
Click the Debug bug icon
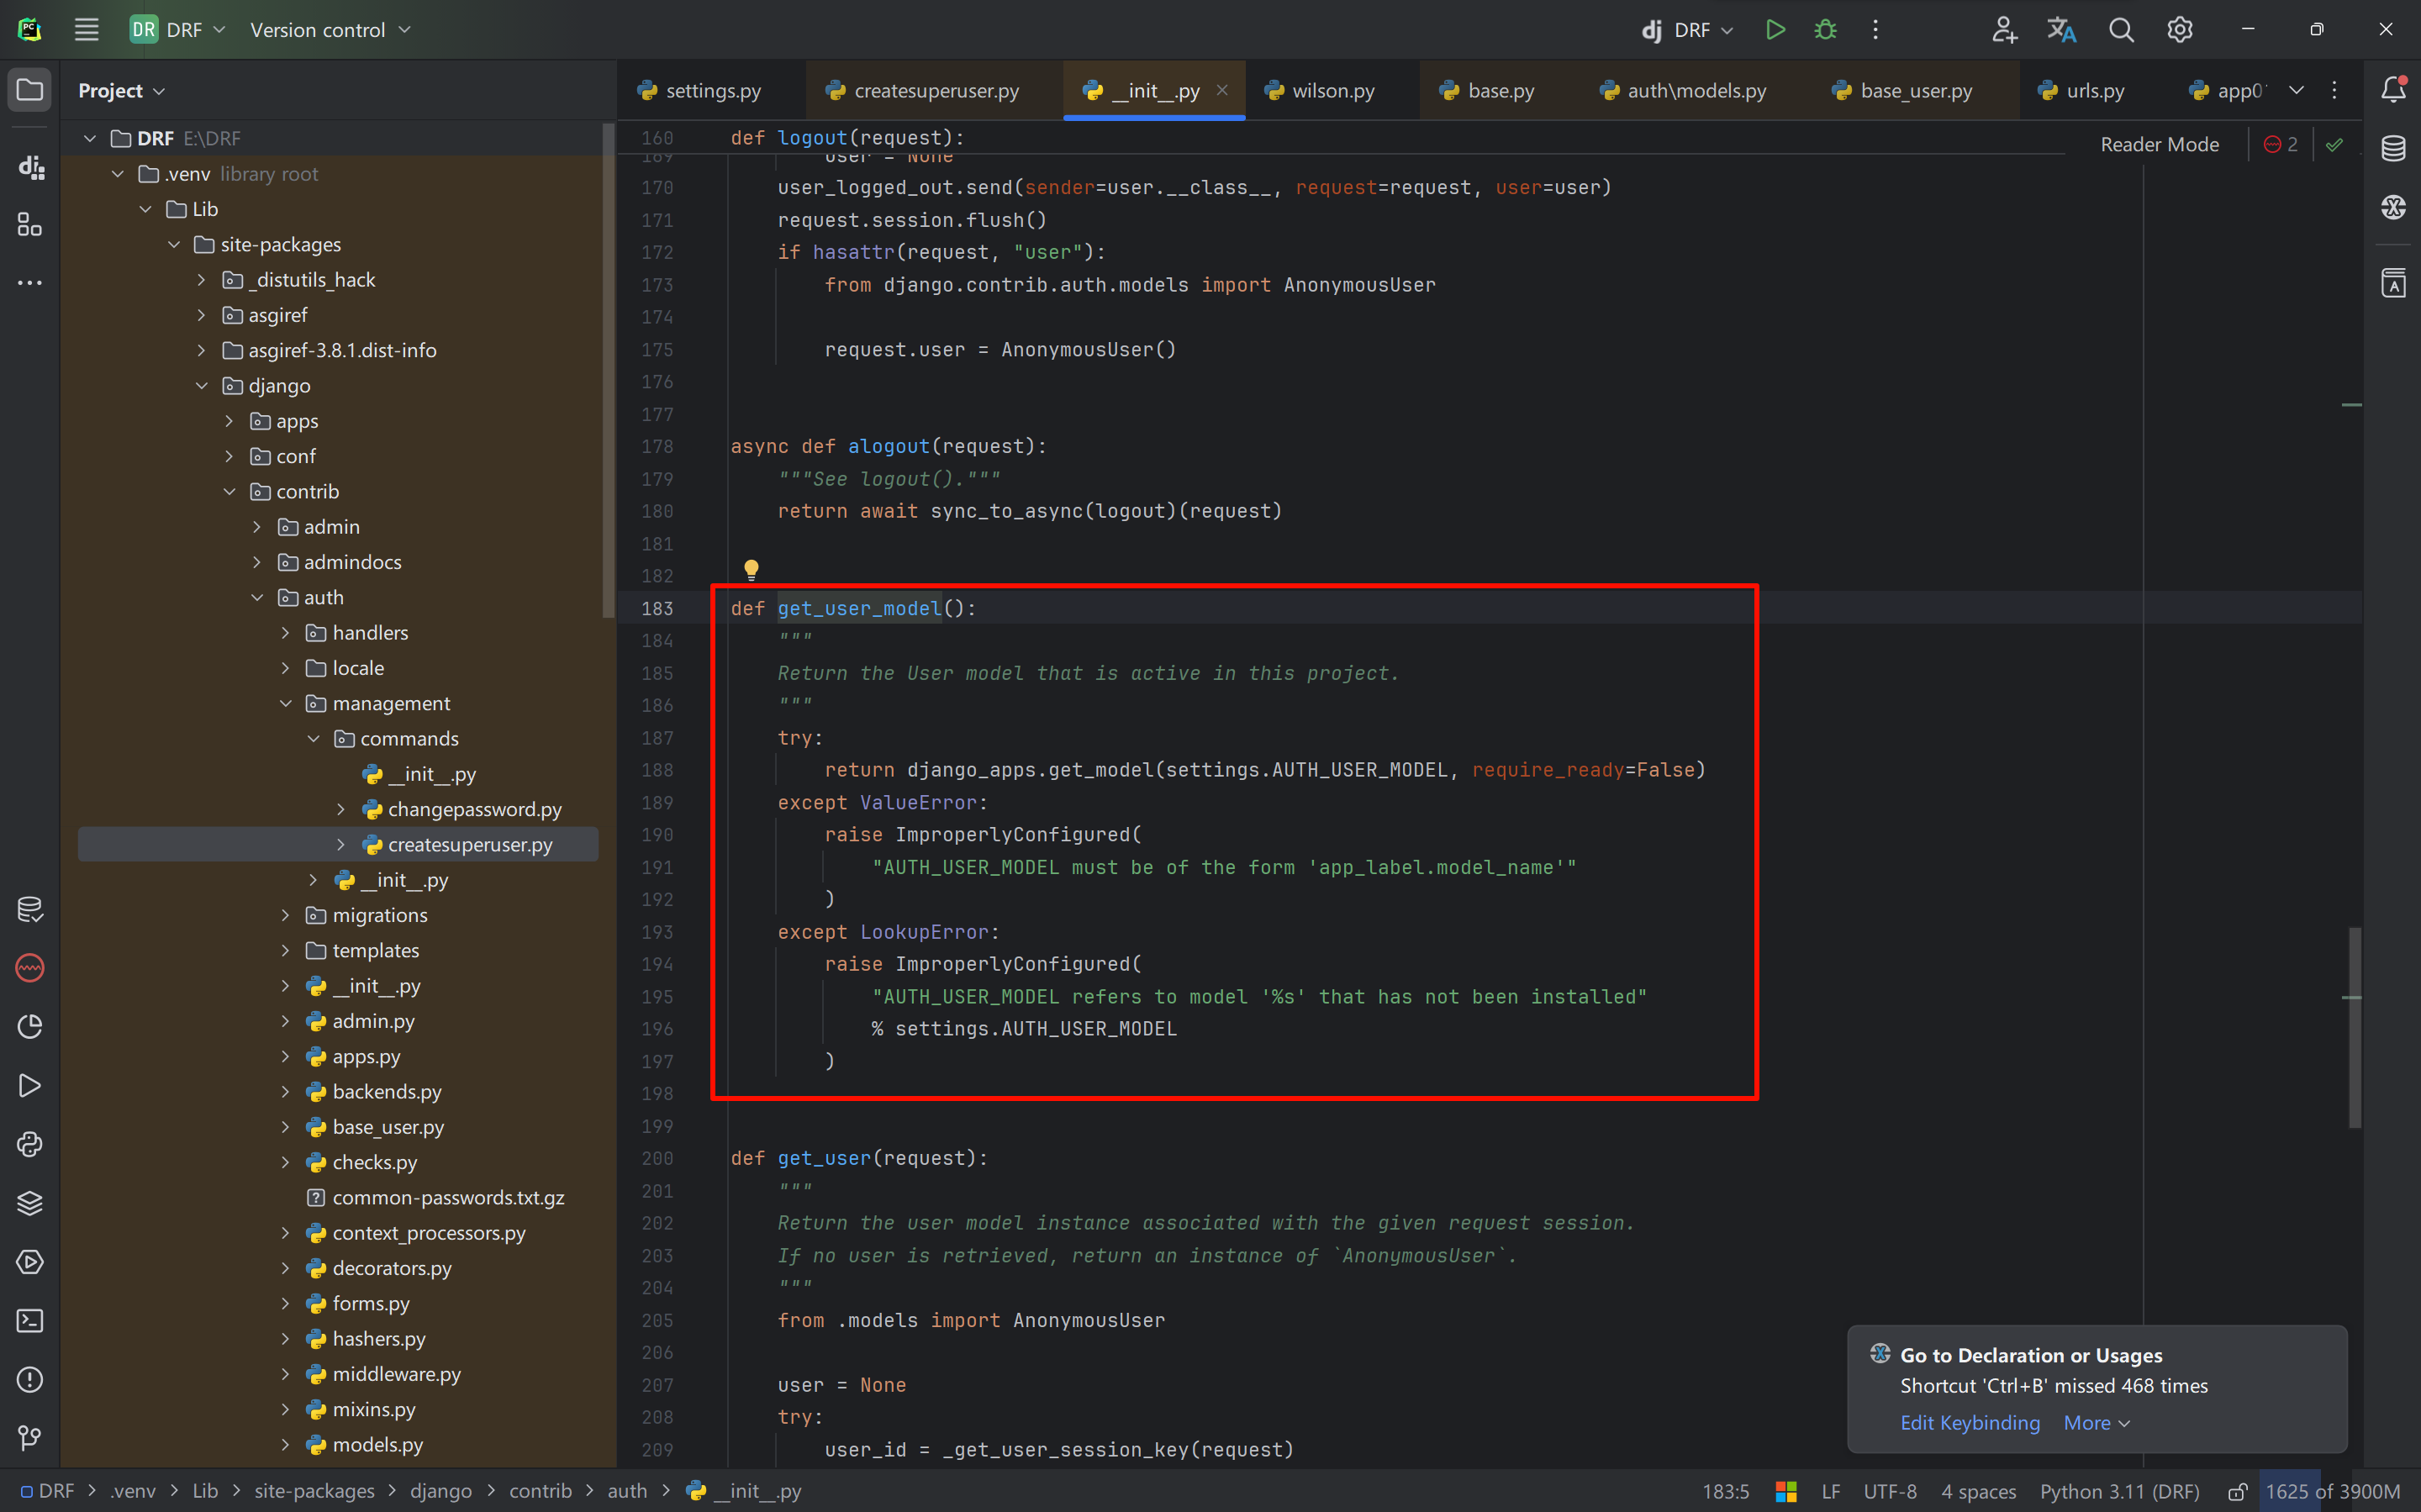[x=1825, y=30]
